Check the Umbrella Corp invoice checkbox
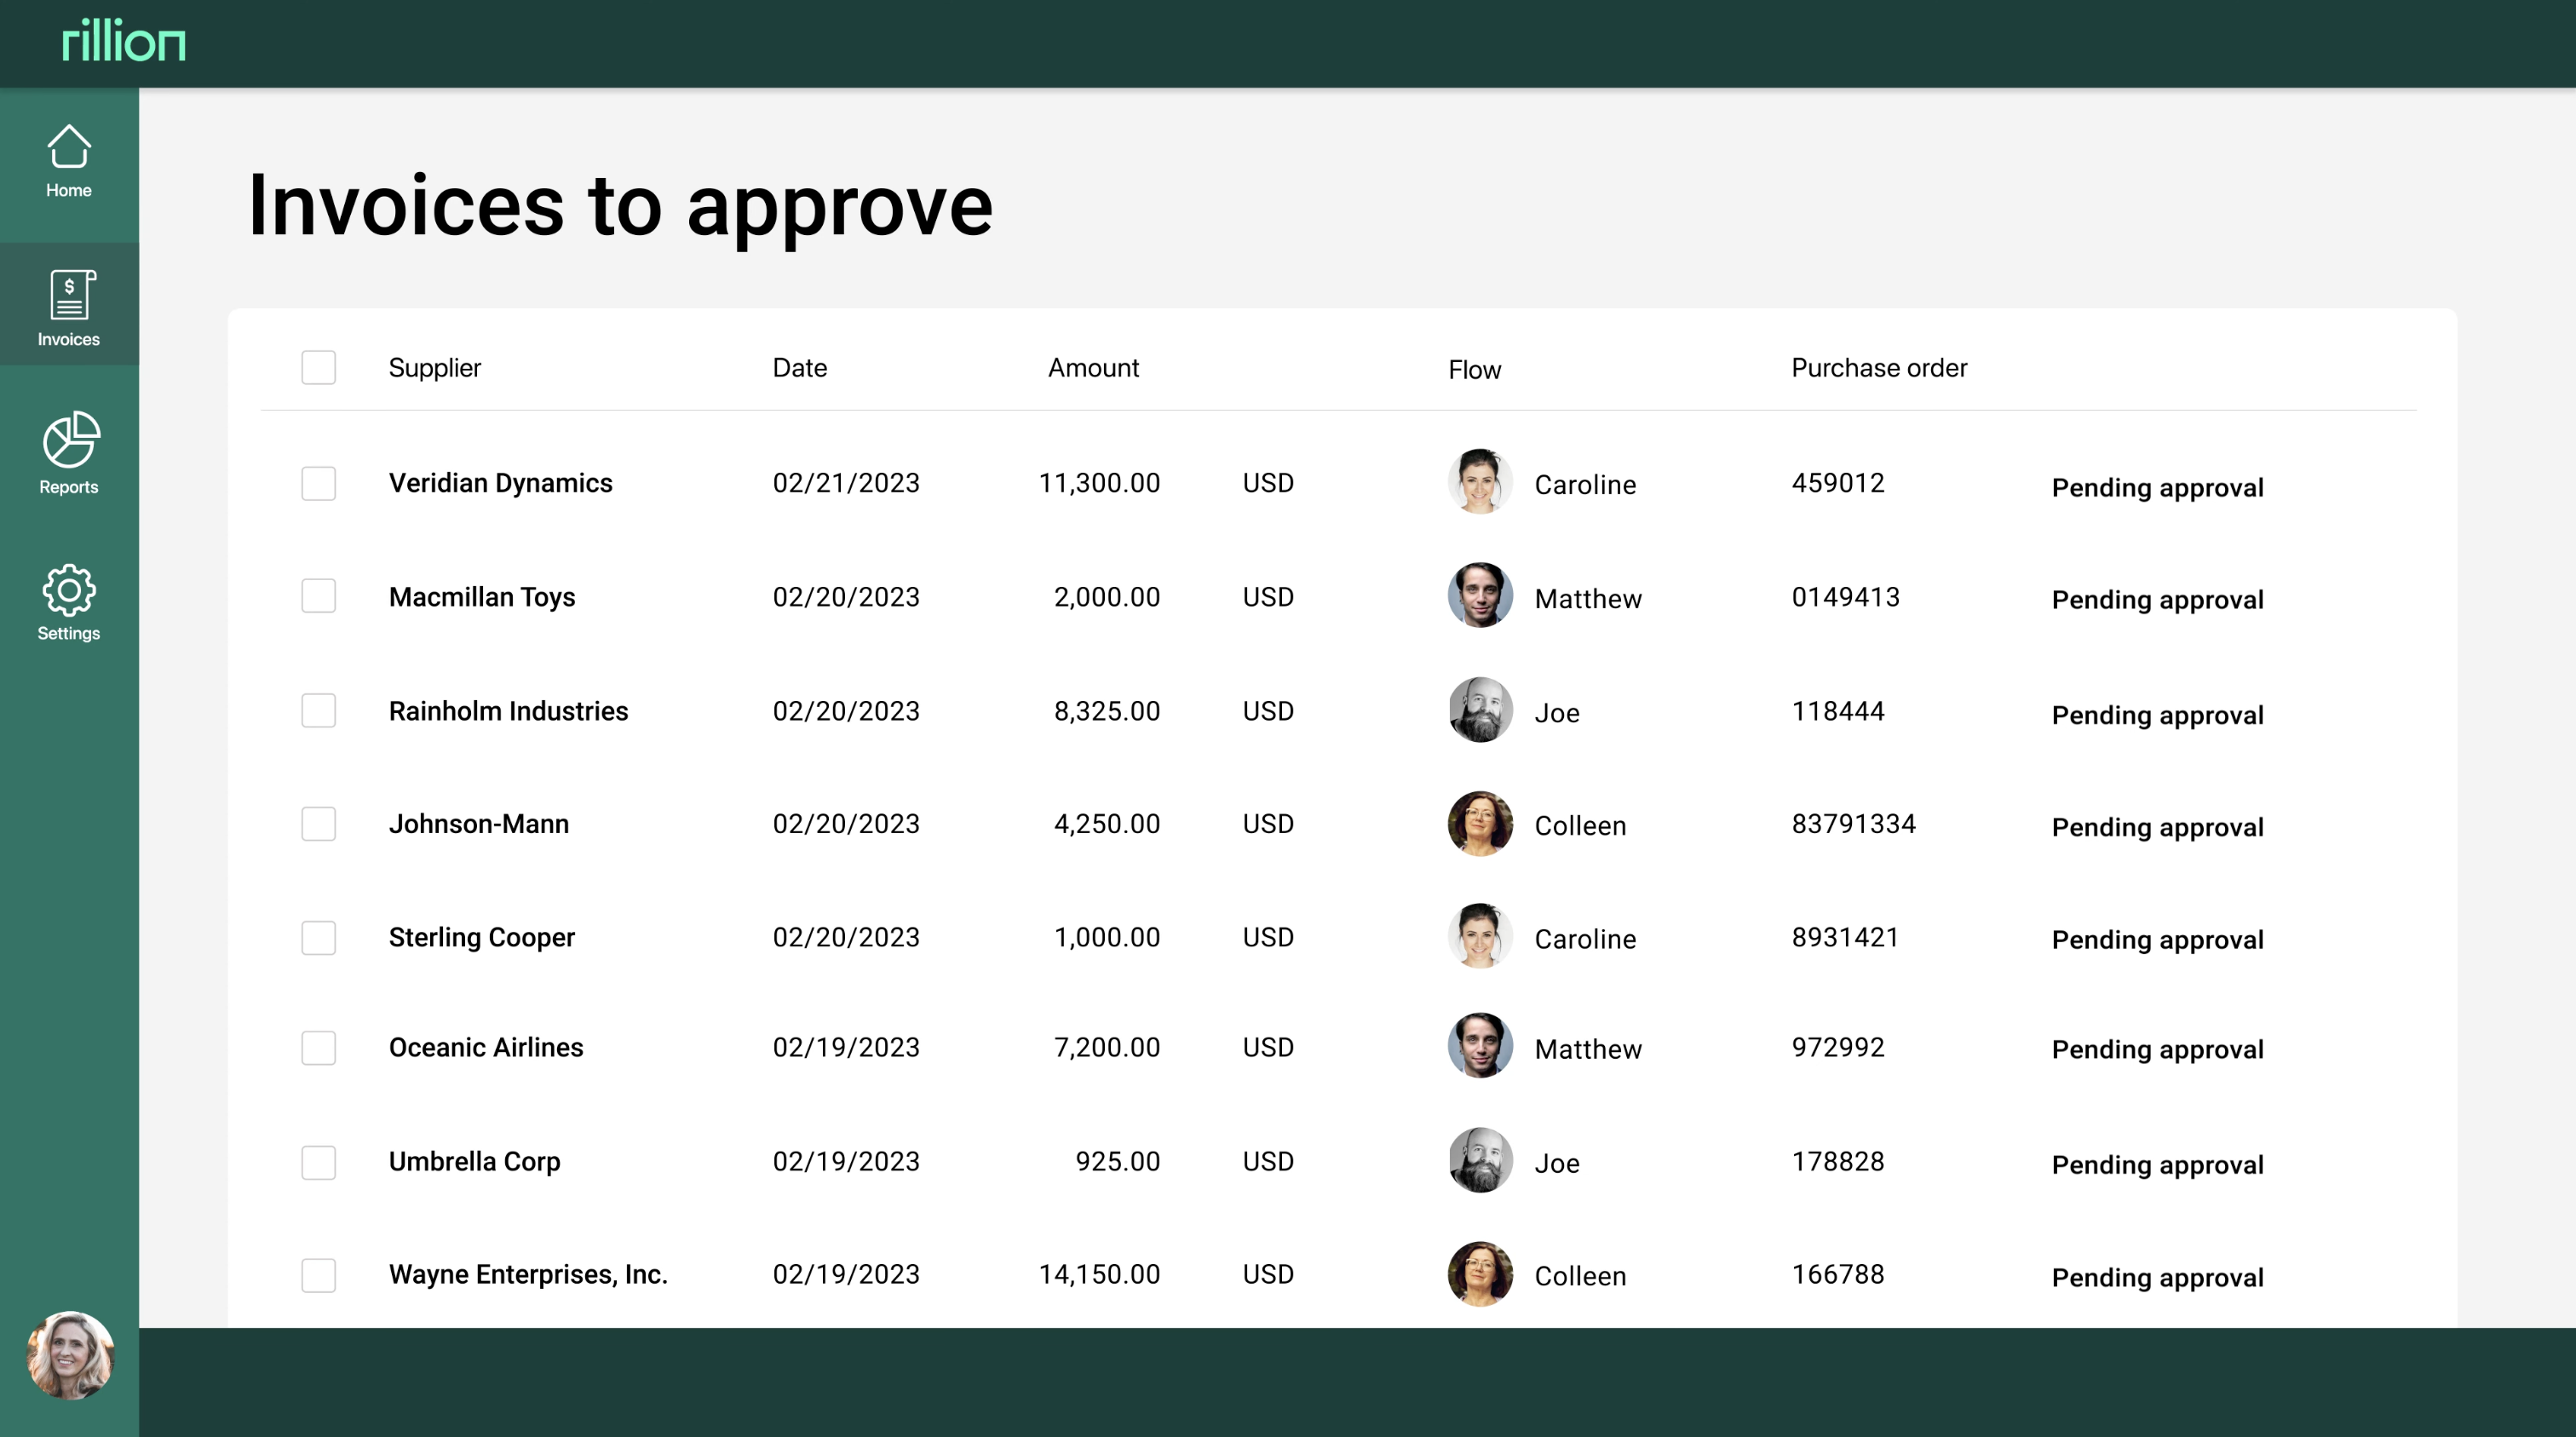Image resolution: width=2576 pixels, height=1437 pixels. (x=318, y=1162)
